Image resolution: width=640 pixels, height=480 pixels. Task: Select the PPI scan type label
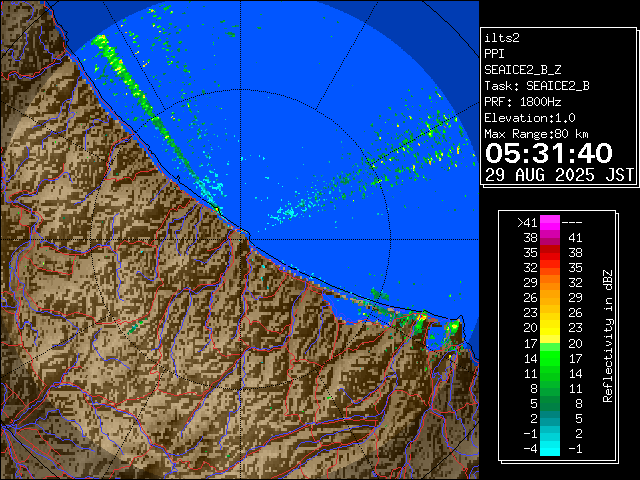(494, 53)
